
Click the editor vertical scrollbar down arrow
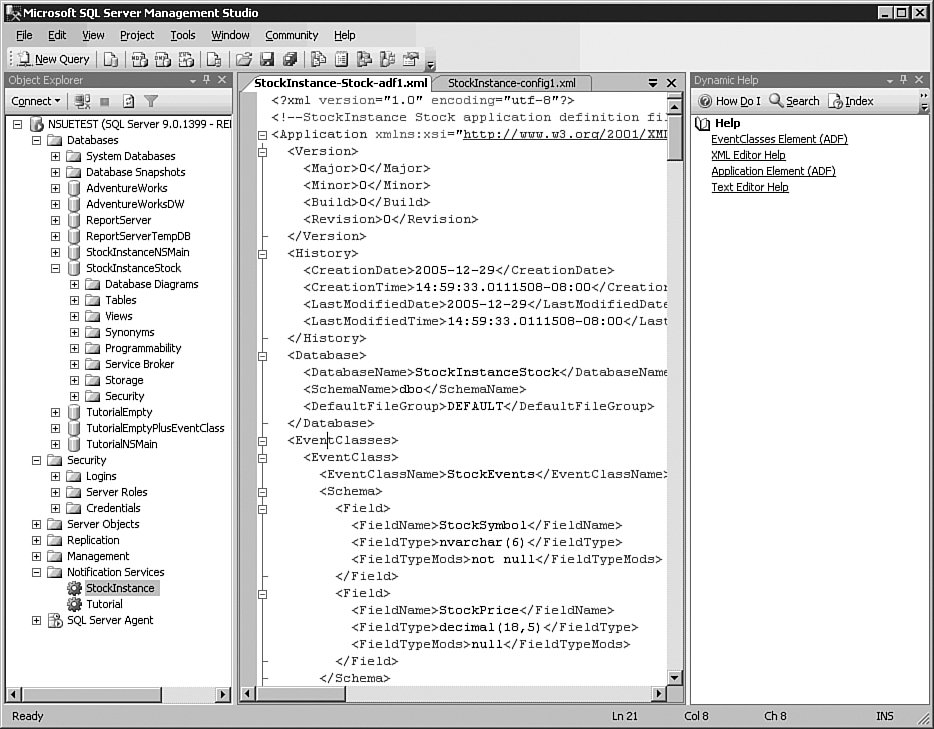tap(674, 678)
